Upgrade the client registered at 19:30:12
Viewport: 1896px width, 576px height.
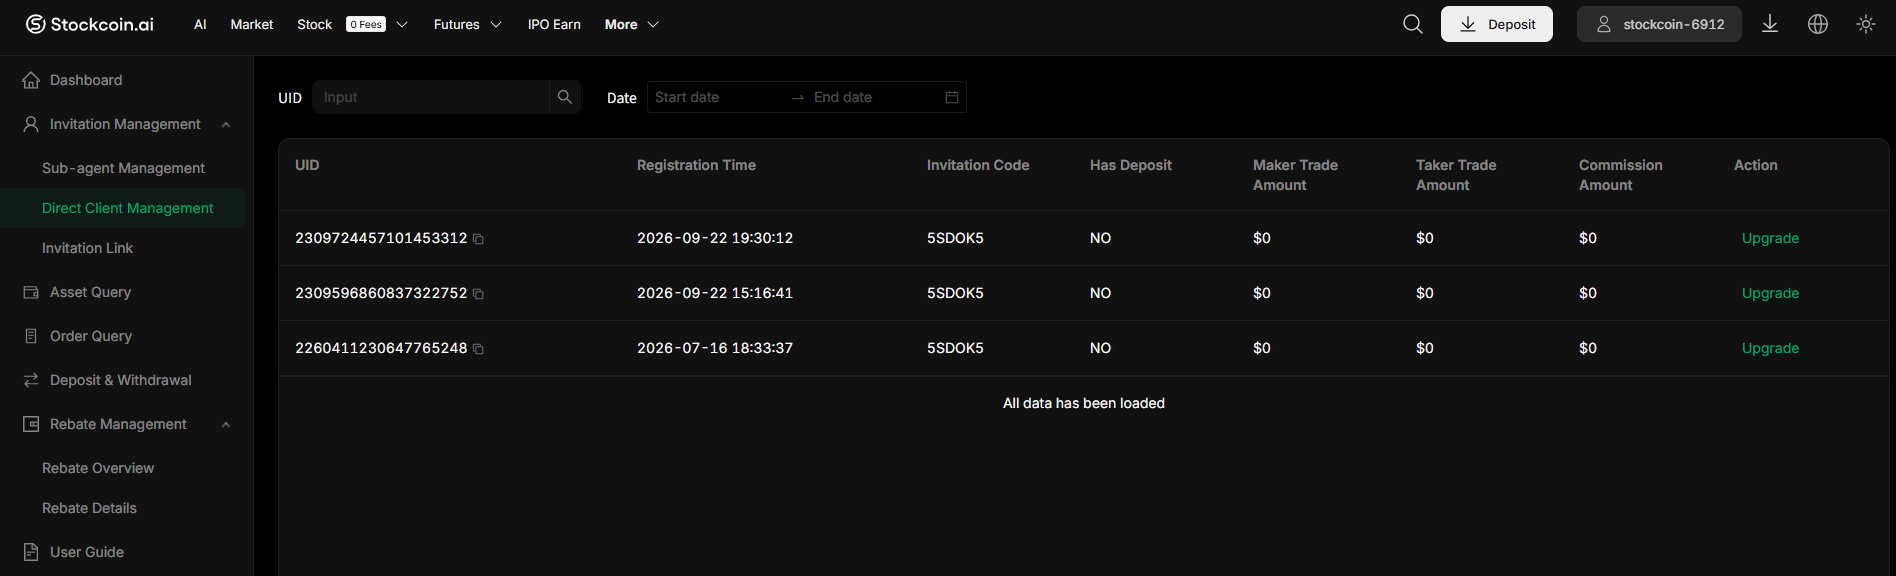(1770, 238)
